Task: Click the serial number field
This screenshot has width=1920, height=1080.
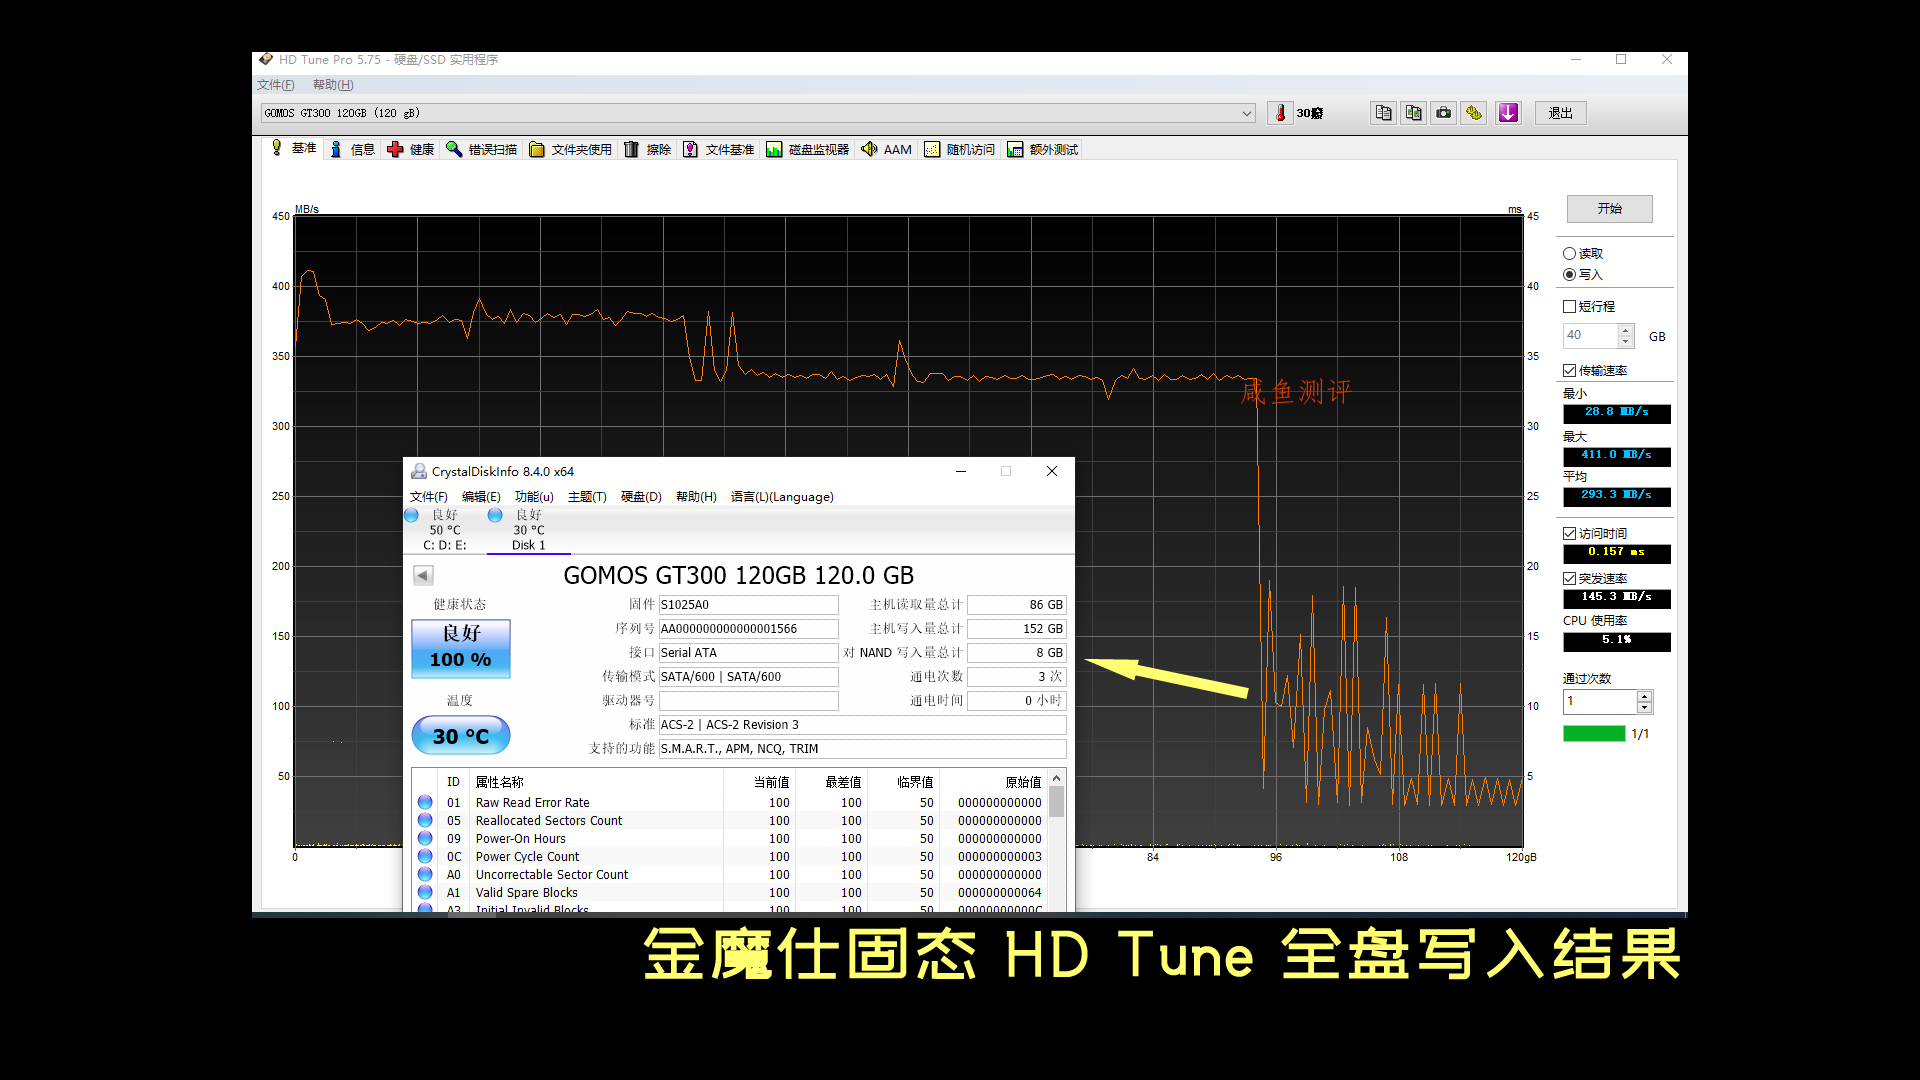Action: pos(748,629)
